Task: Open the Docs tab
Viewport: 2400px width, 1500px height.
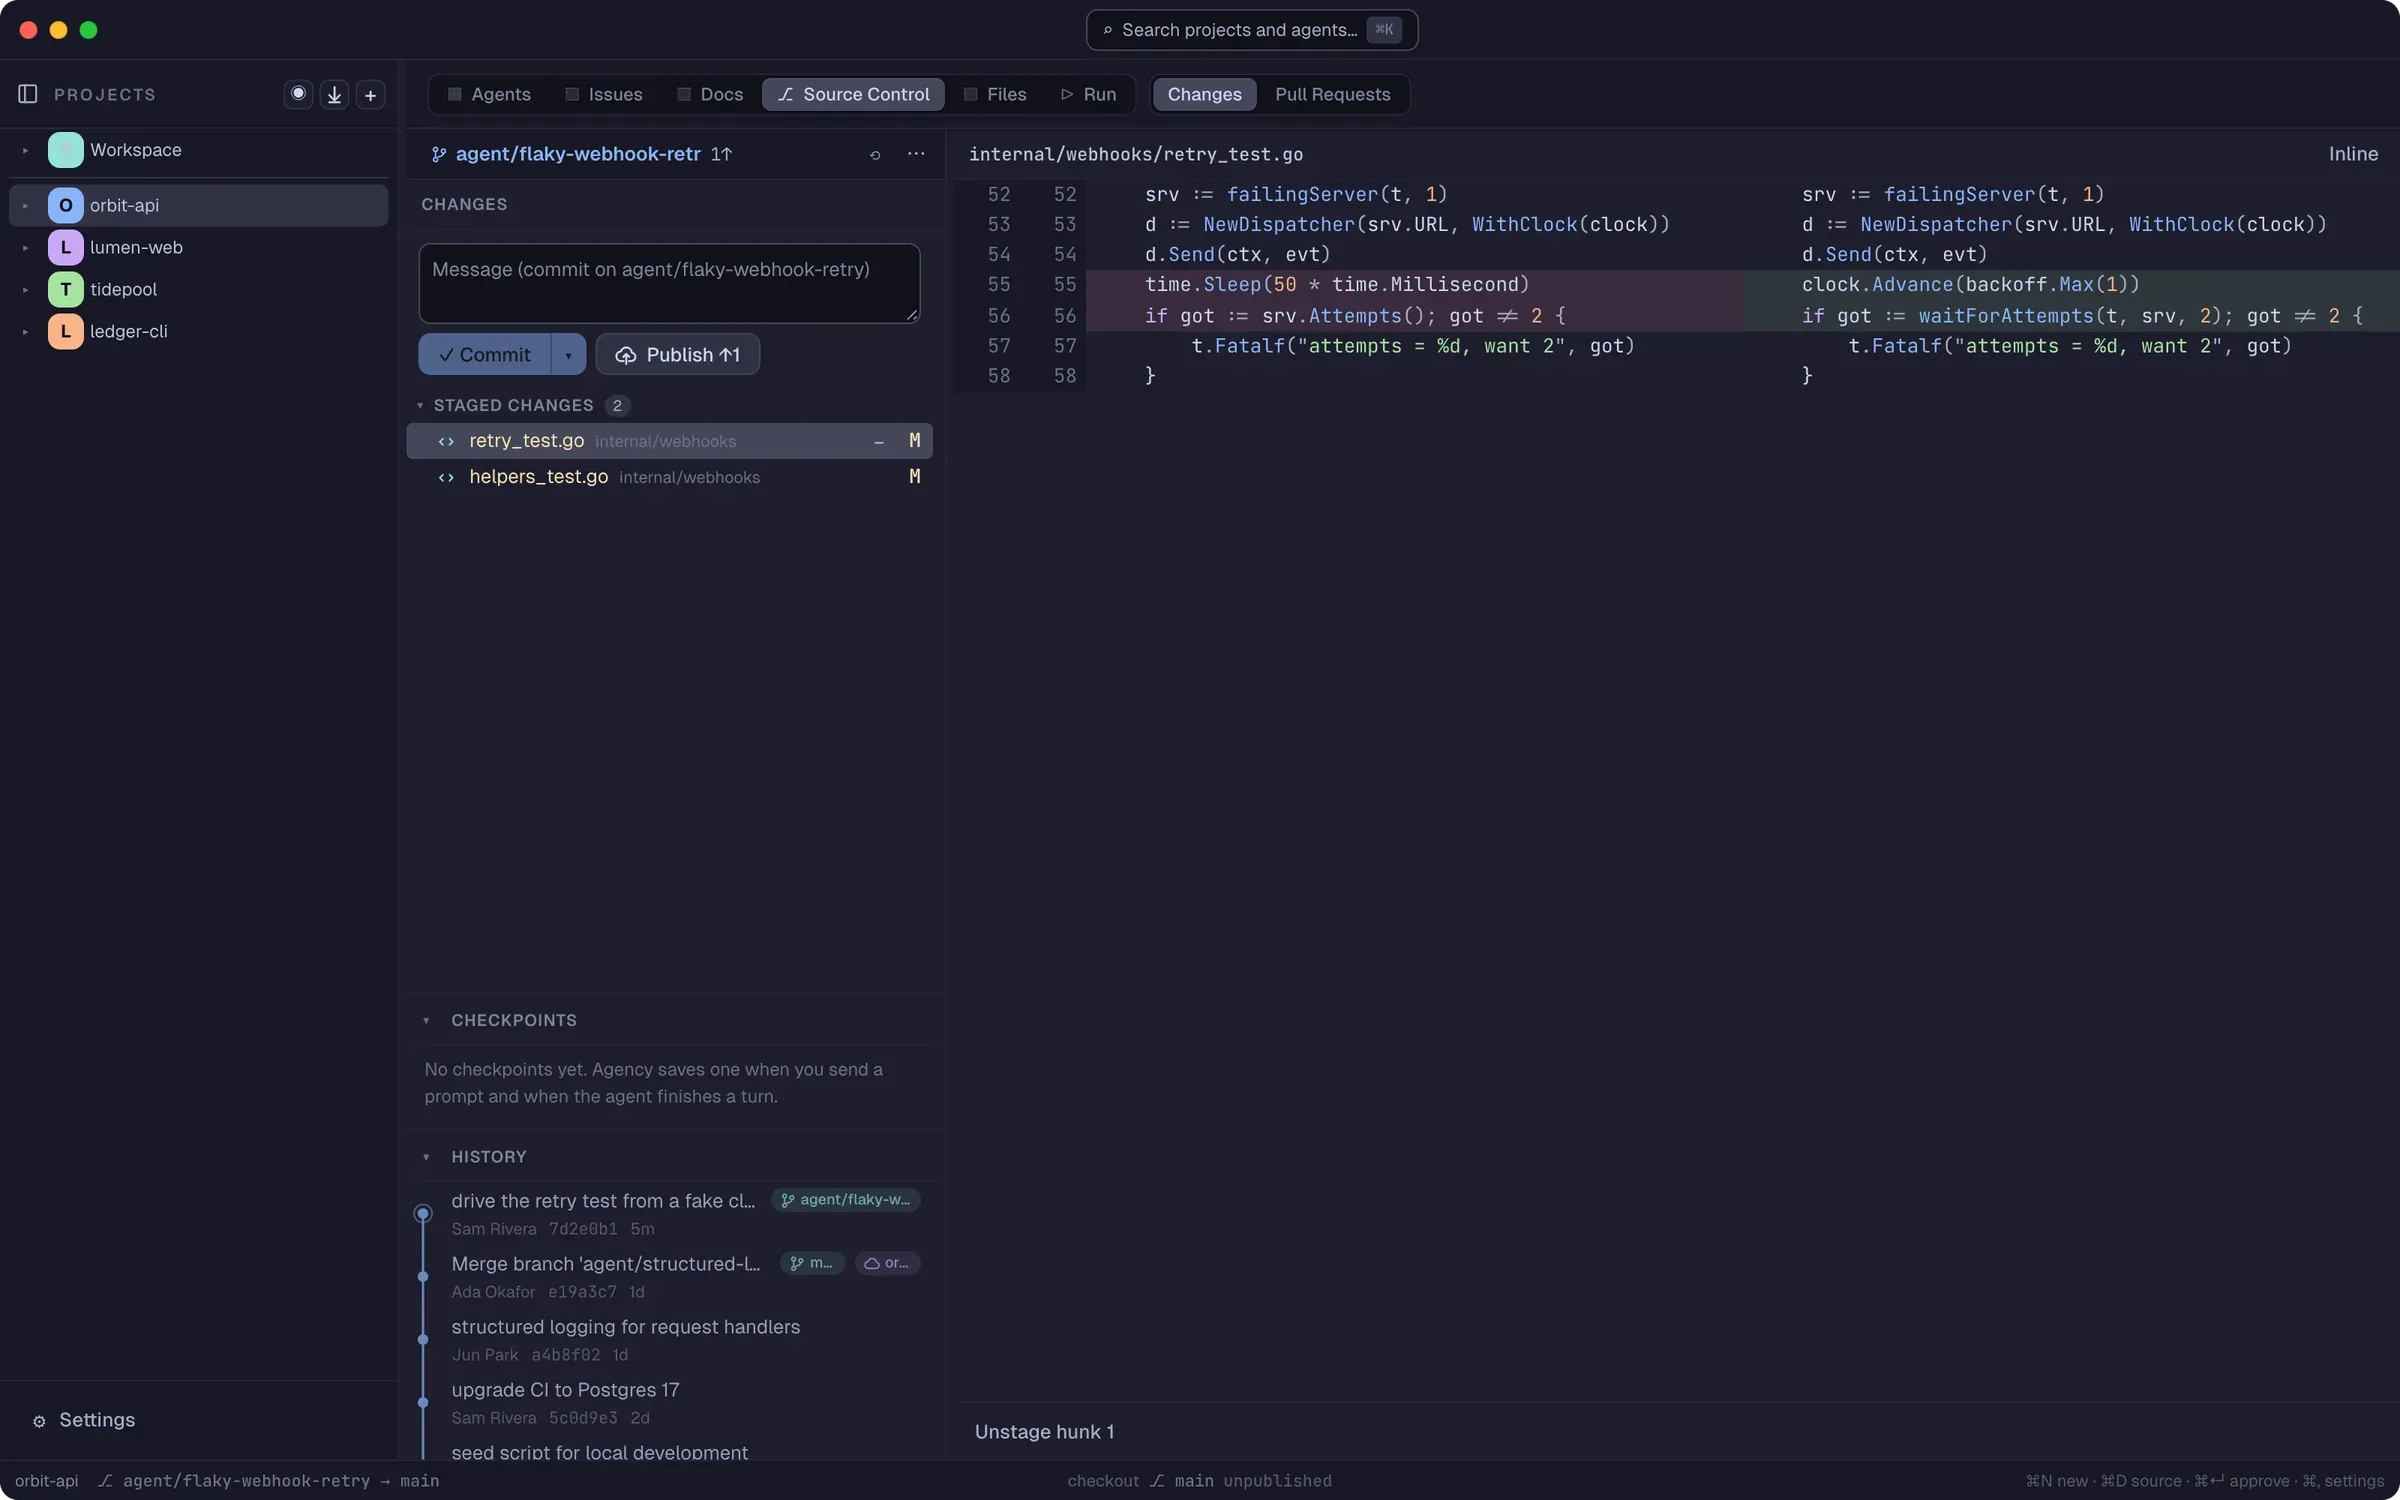Action: click(710, 94)
